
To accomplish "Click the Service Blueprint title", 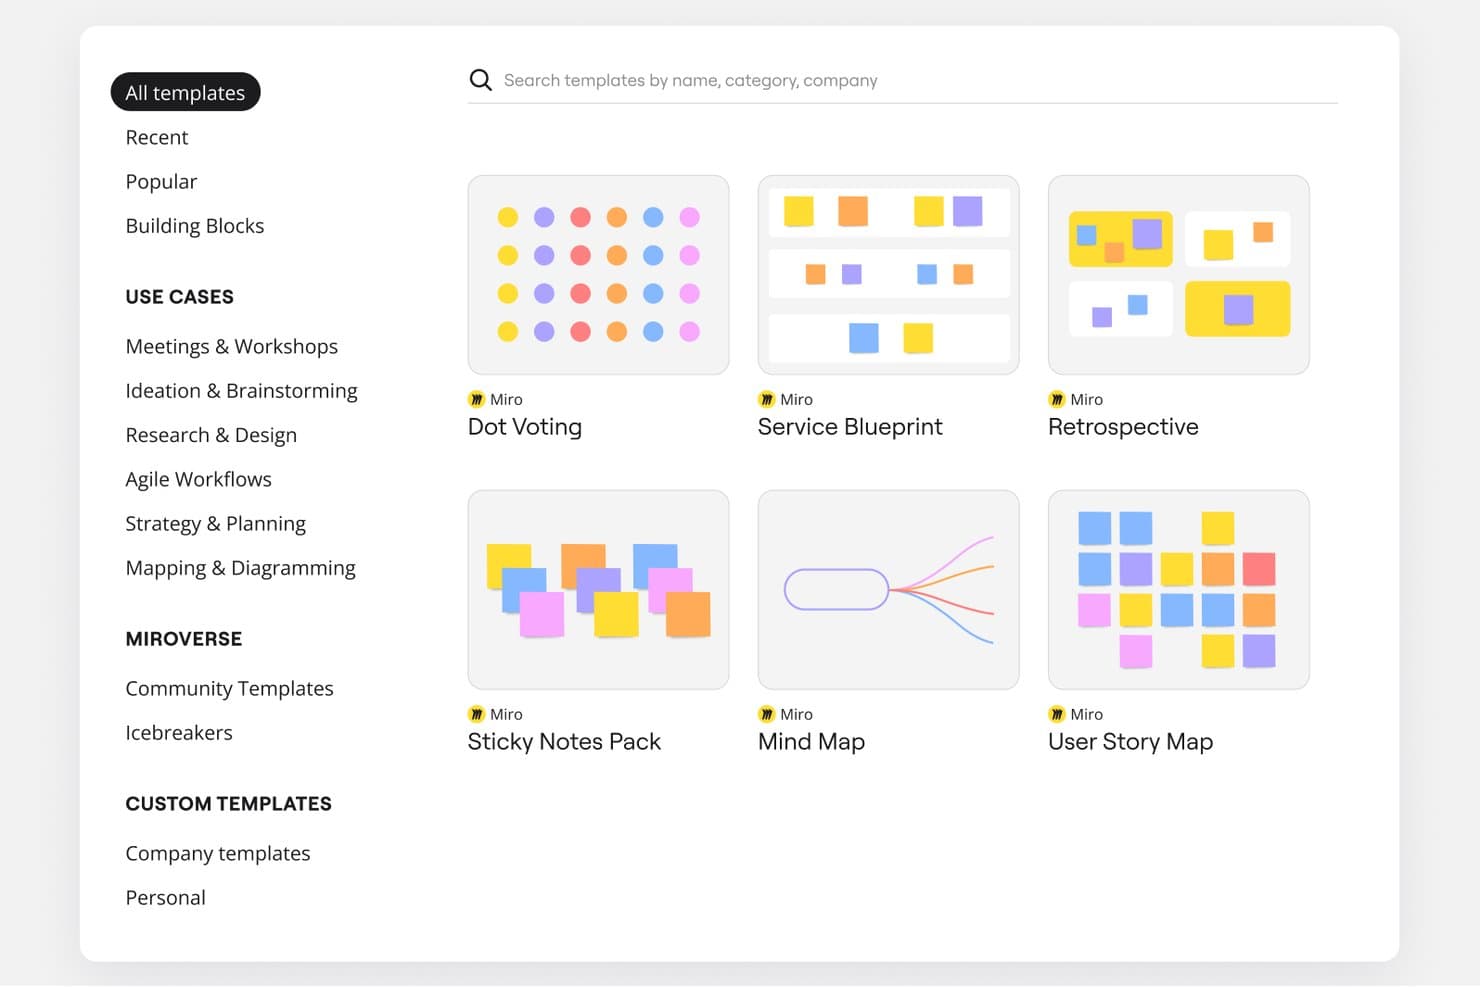I will (850, 427).
